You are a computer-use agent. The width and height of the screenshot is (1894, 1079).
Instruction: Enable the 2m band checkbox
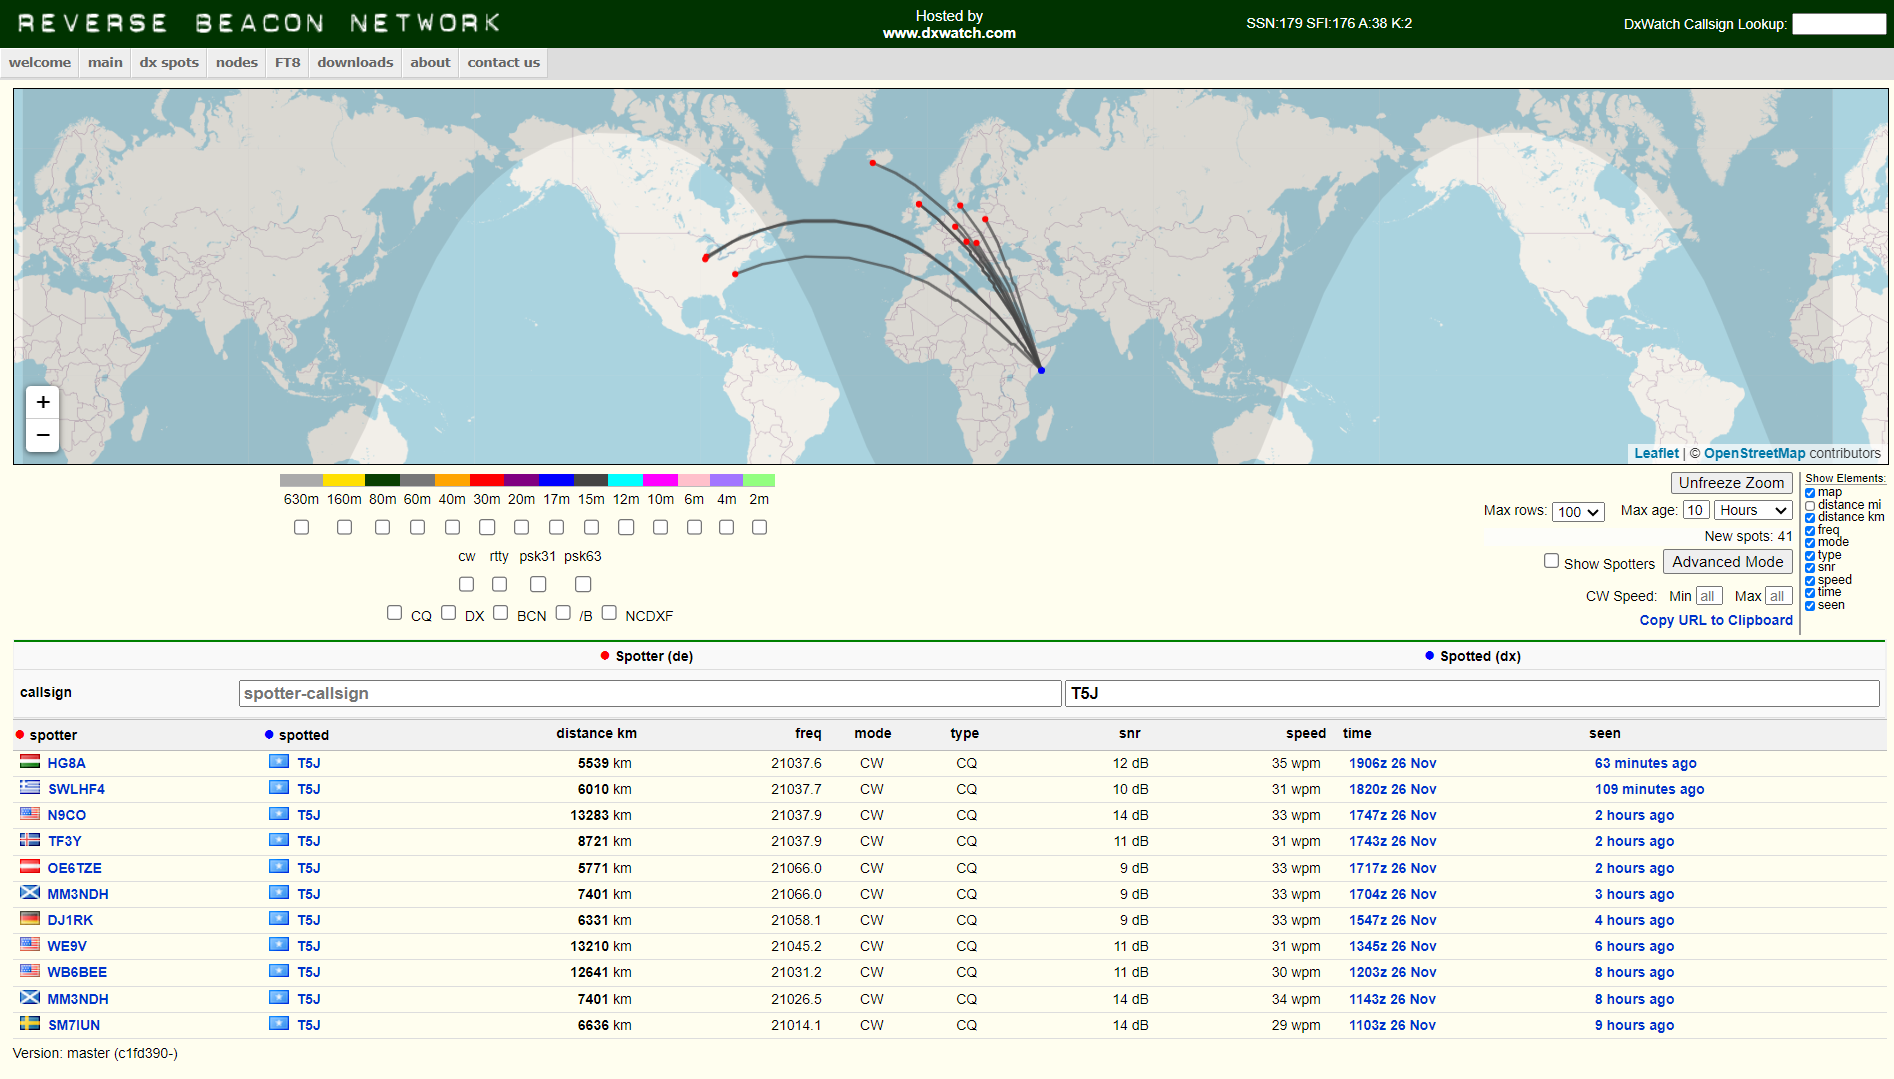(x=759, y=527)
